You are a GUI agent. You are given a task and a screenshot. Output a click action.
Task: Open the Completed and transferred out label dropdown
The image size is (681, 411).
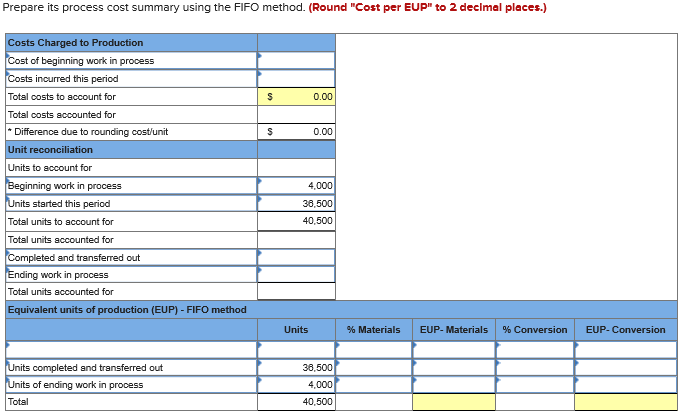(132, 258)
